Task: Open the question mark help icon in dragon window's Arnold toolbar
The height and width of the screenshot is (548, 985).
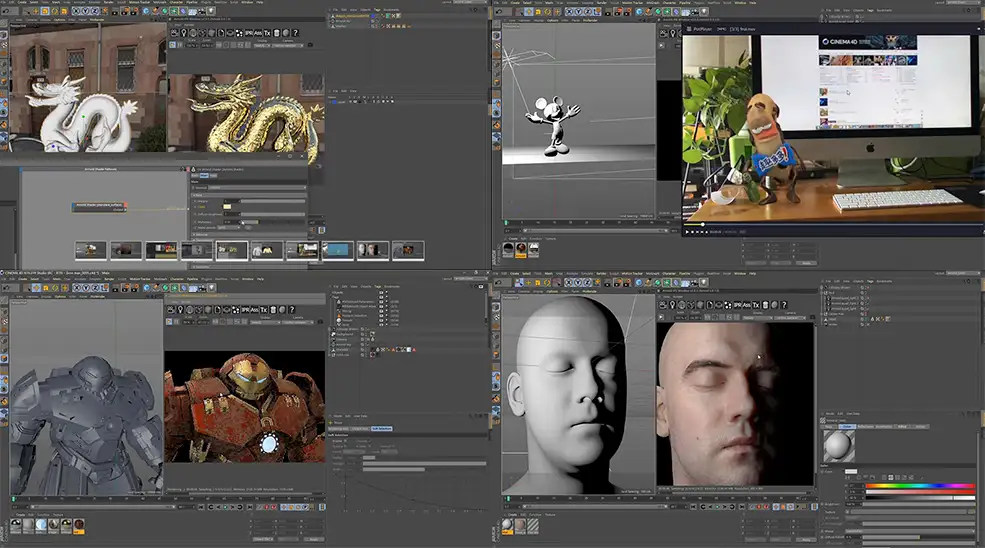Action: coord(295,33)
